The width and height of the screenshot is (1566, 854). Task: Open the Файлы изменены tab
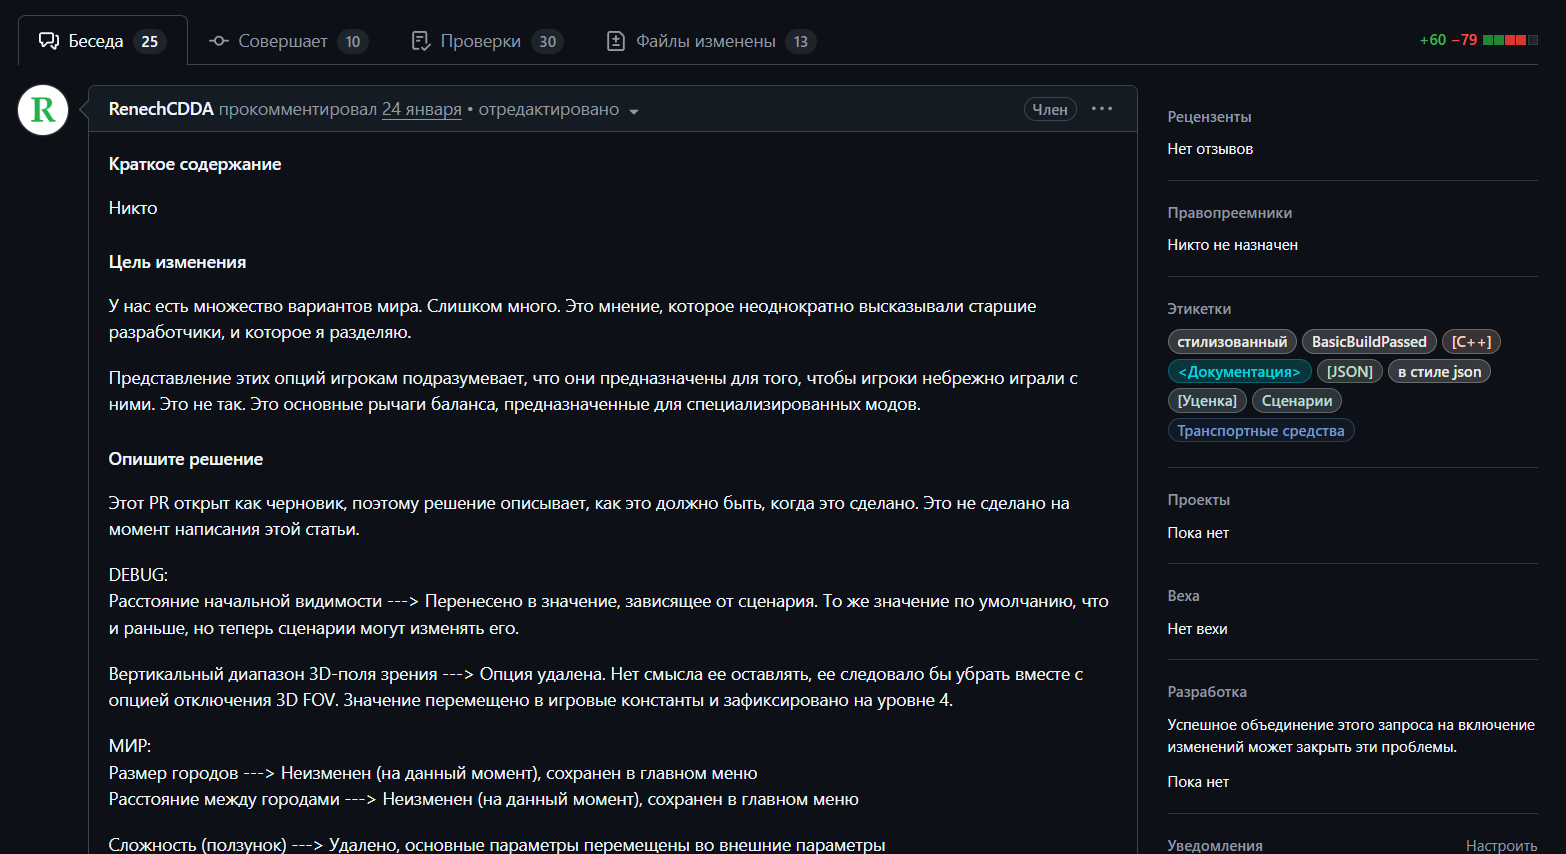point(711,41)
